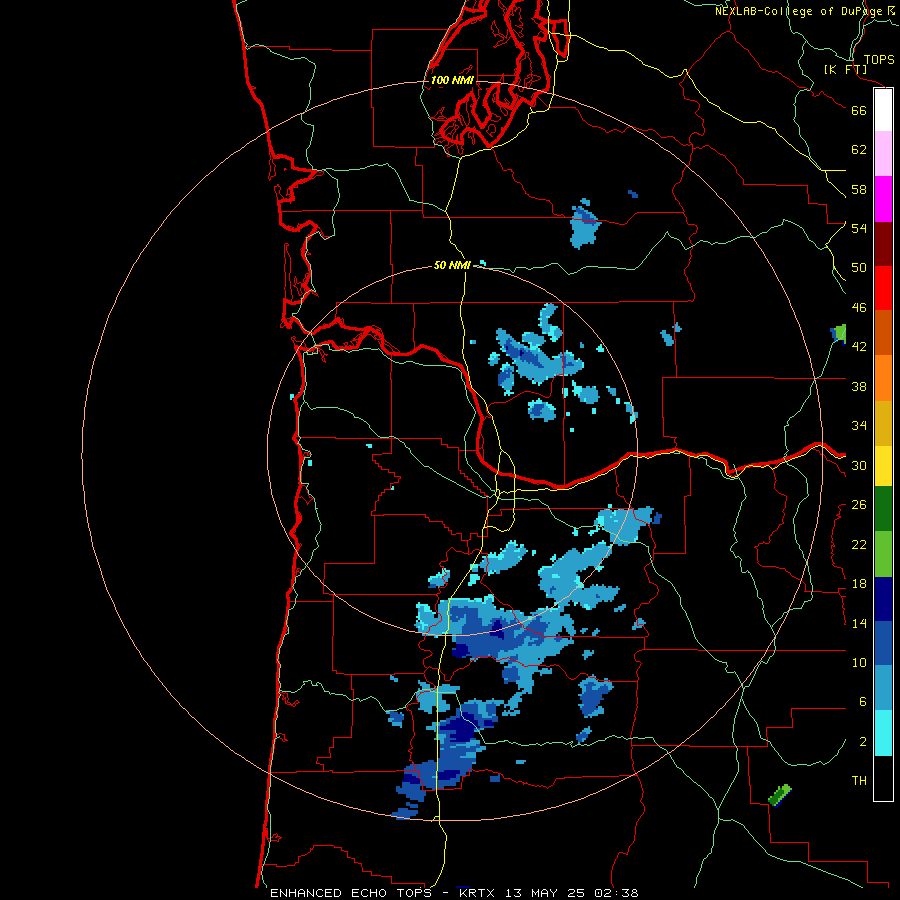
Task: Click the legend value '30'
Action: pyautogui.click(x=859, y=465)
